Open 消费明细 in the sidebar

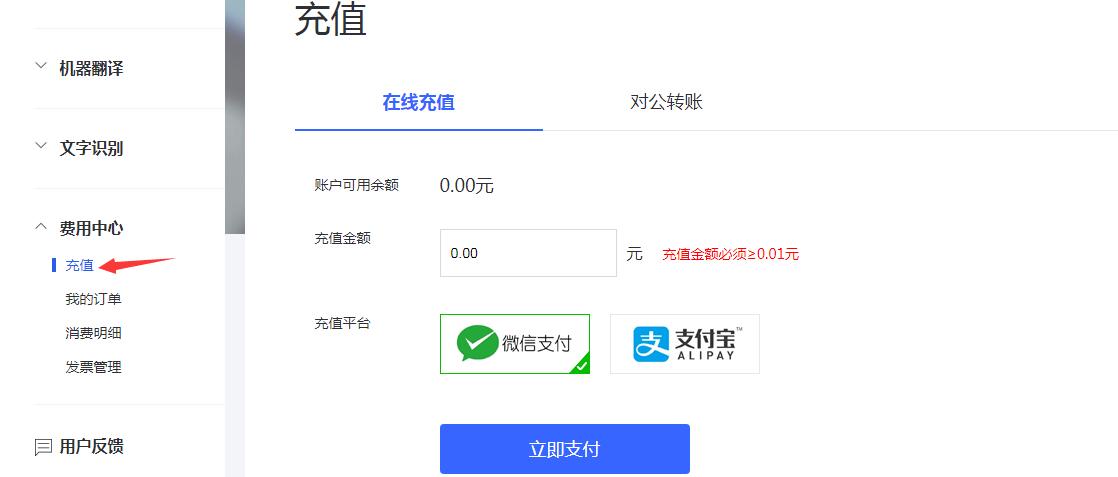tap(93, 333)
